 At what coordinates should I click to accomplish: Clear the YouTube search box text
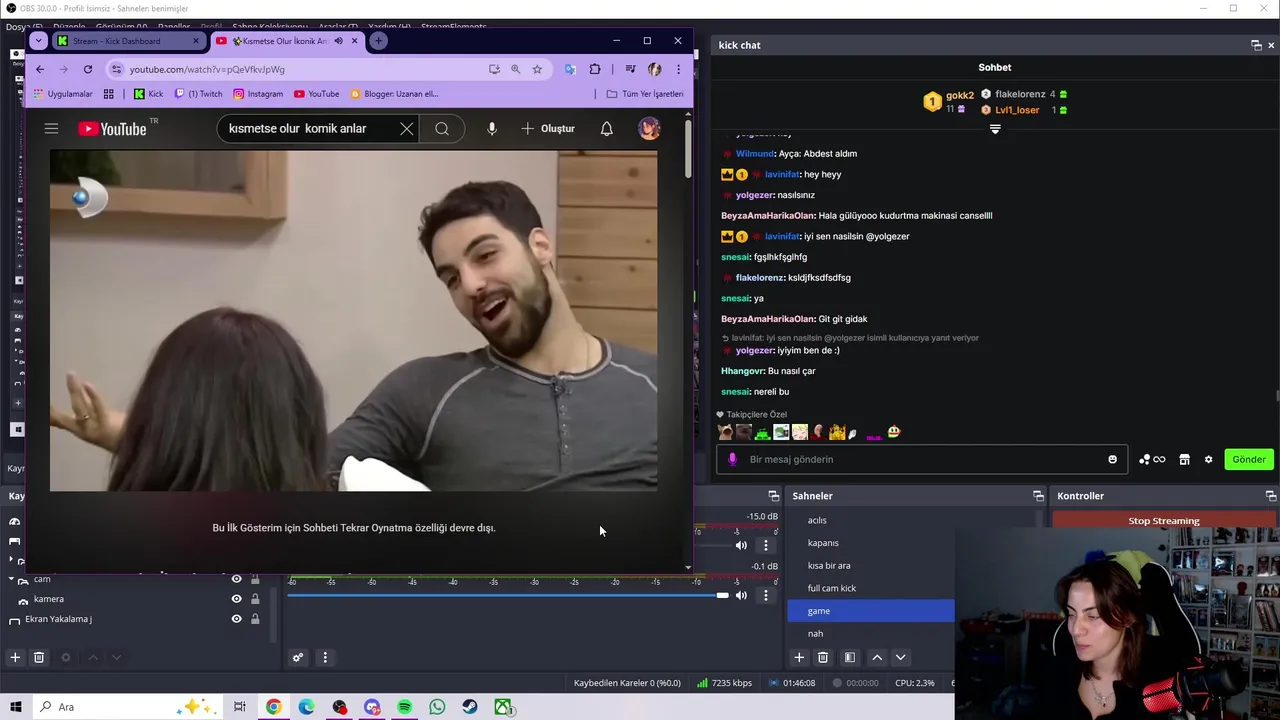click(406, 128)
